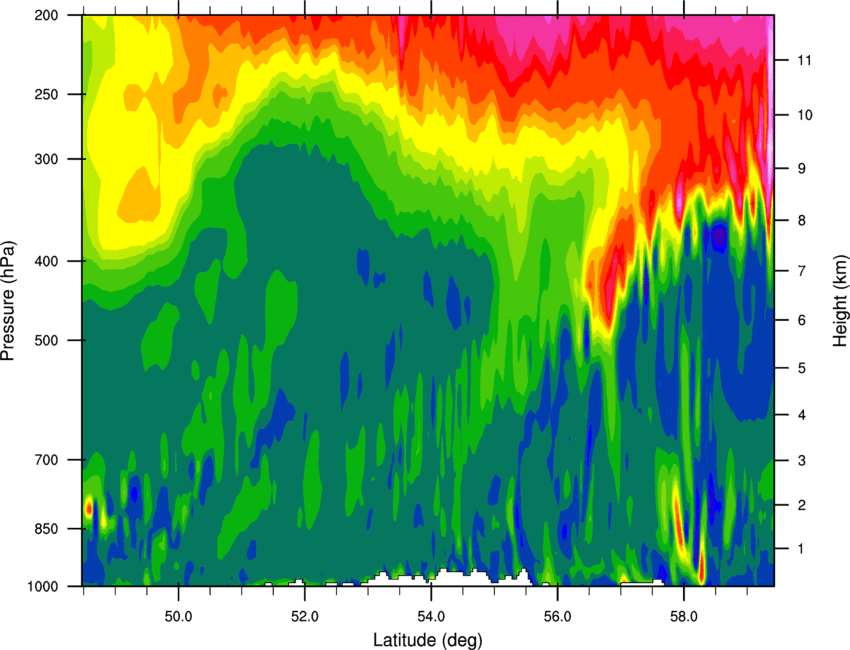Click the 58.0 latitude label
Viewport: 850px width, 650px height.
pyautogui.click(x=684, y=616)
